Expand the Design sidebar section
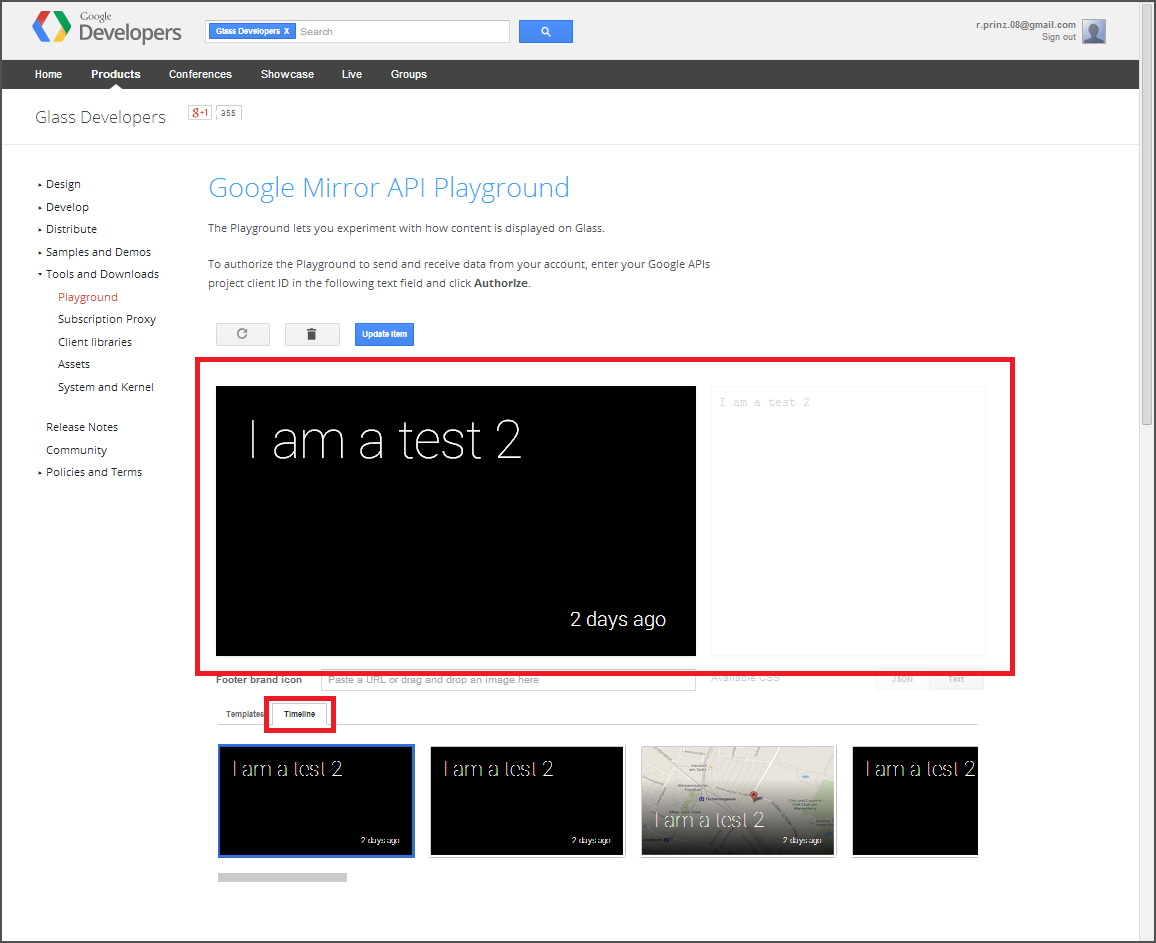This screenshot has width=1156, height=943. [x=63, y=184]
